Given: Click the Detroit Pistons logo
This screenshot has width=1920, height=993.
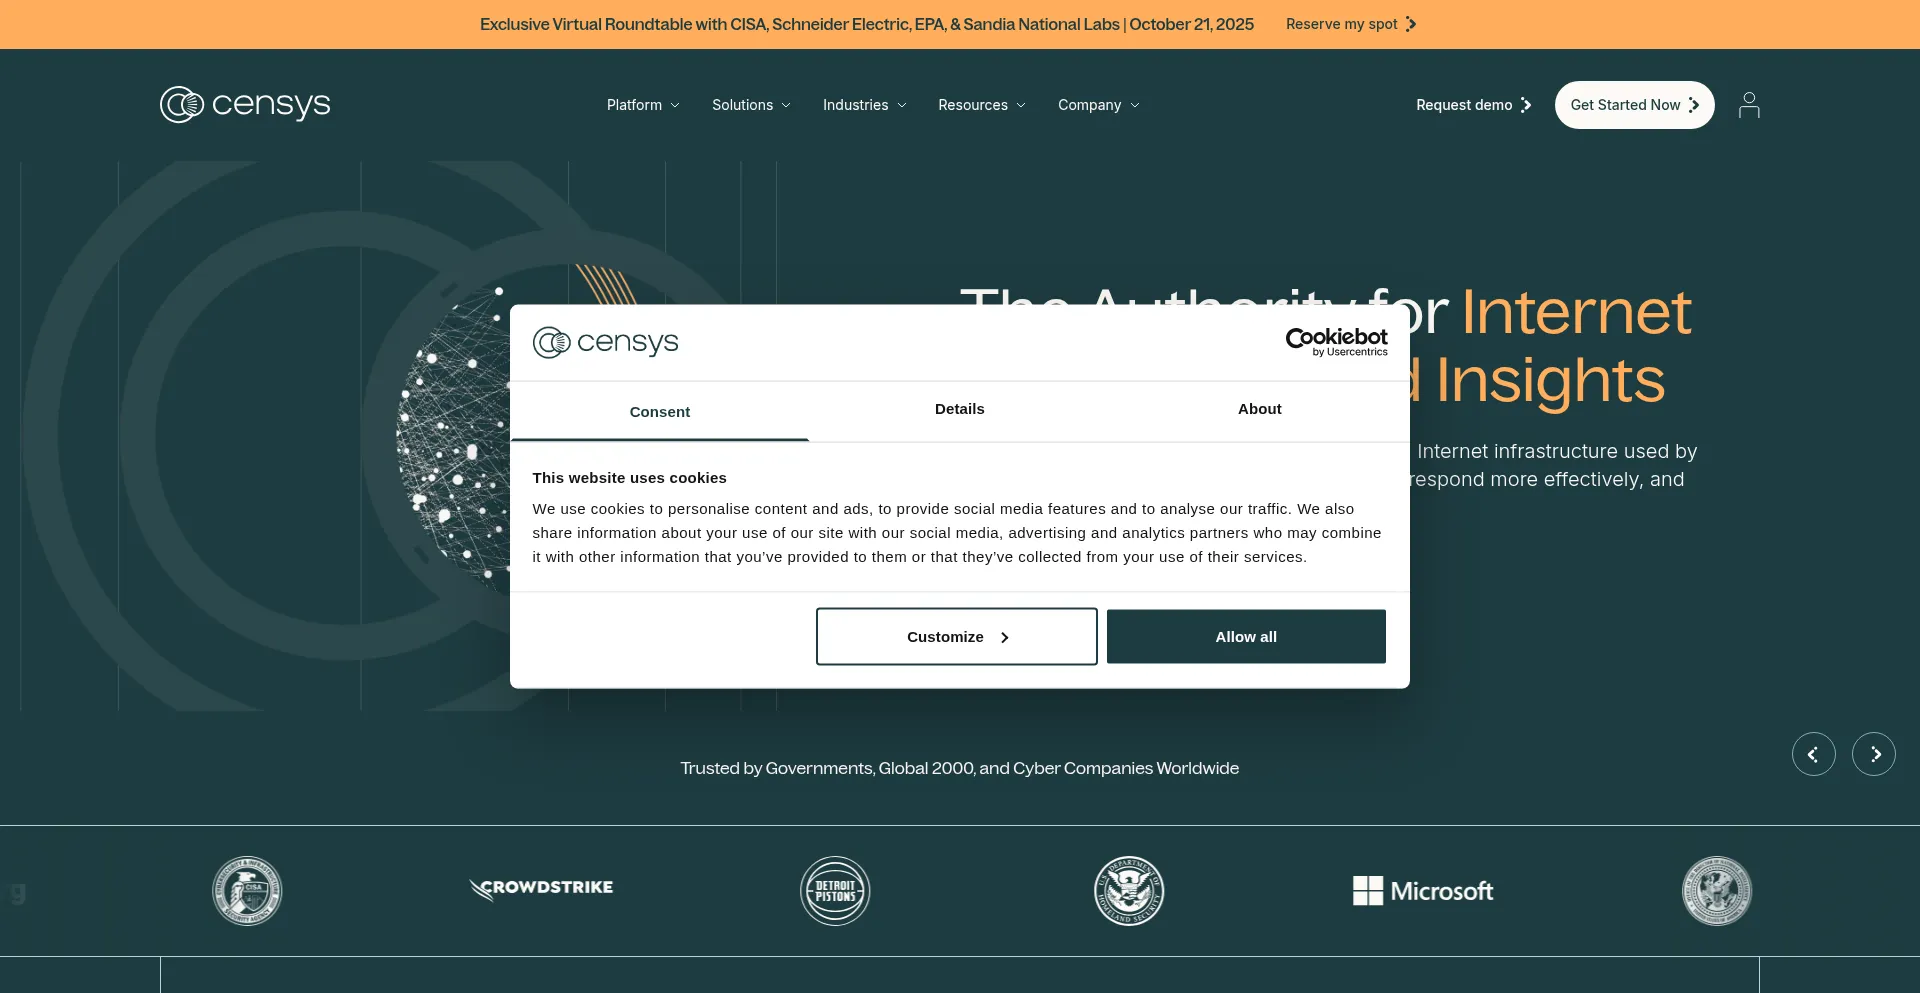Looking at the screenshot, I should click(x=835, y=891).
